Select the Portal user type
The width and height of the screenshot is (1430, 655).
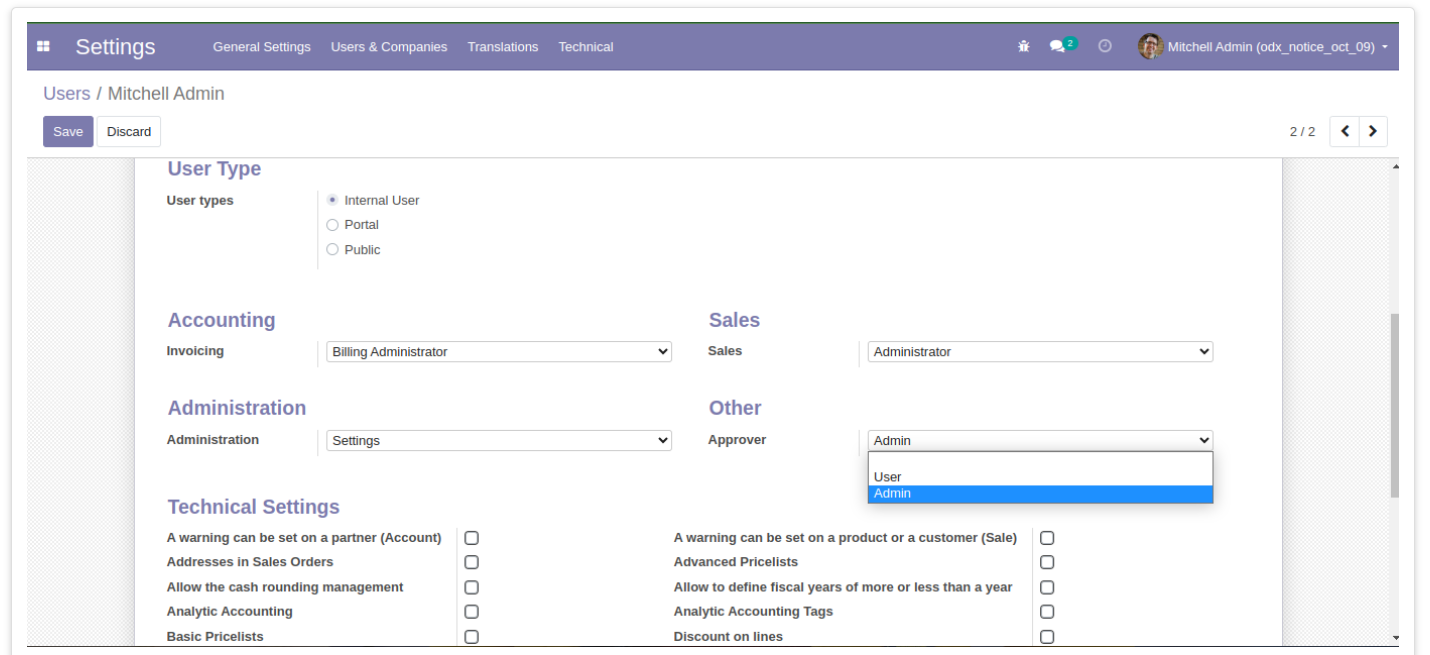(x=333, y=225)
